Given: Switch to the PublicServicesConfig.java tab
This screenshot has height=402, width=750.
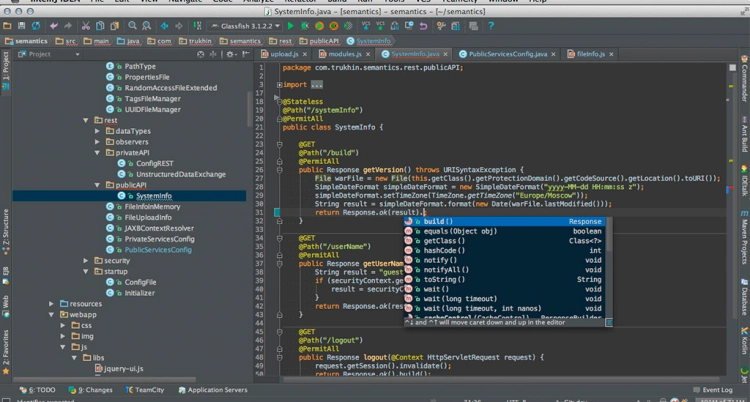Looking at the screenshot, I should [x=507, y=54].
